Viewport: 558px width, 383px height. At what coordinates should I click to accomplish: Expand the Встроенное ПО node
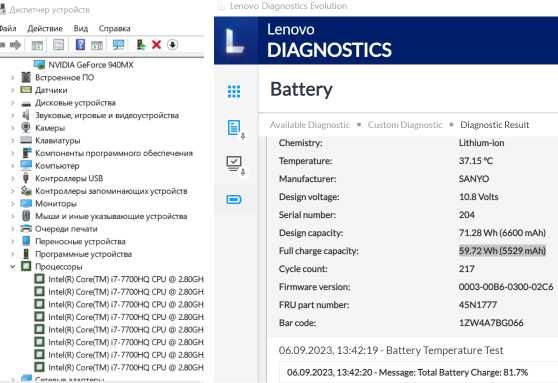pos(12,77)
